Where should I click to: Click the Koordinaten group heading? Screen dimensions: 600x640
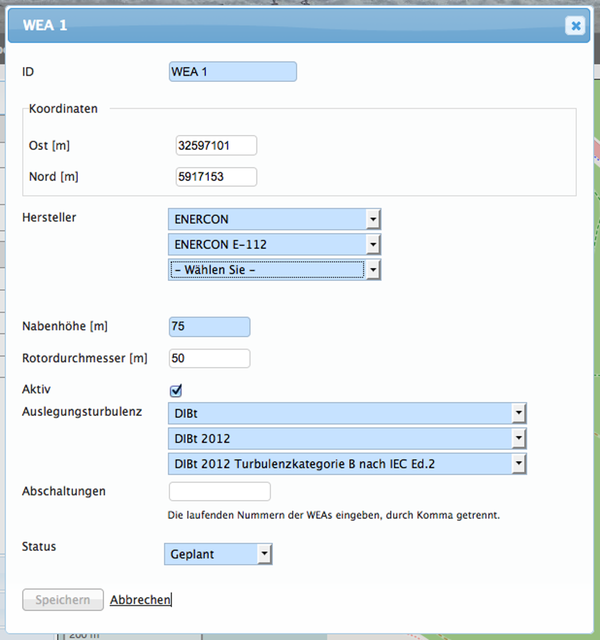coord(63,108)
